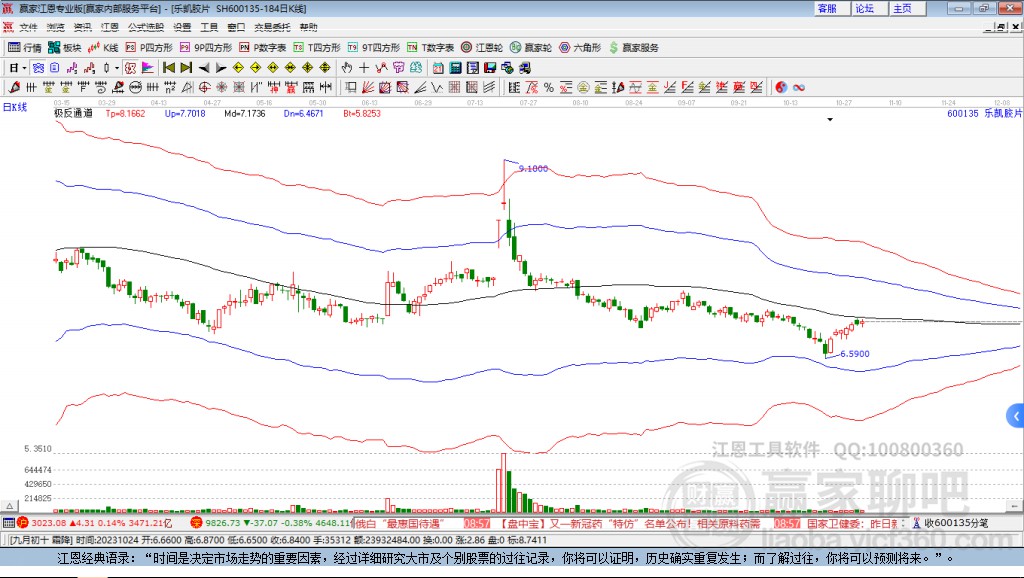Open the 国家卫健委 news ticker headline
The image size is (1024, 578).
(x=854, y=524)
